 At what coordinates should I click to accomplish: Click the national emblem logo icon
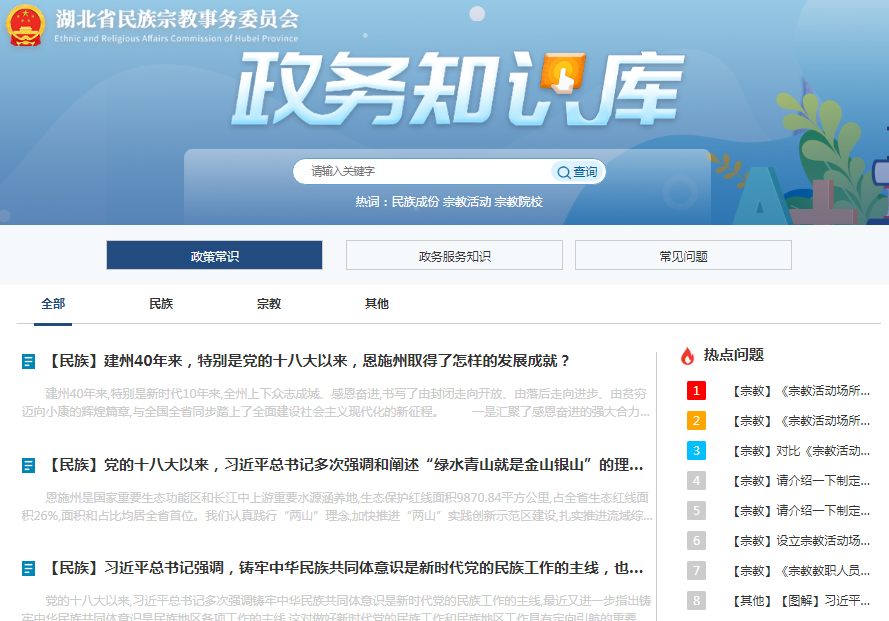click(x=25, y=25)
